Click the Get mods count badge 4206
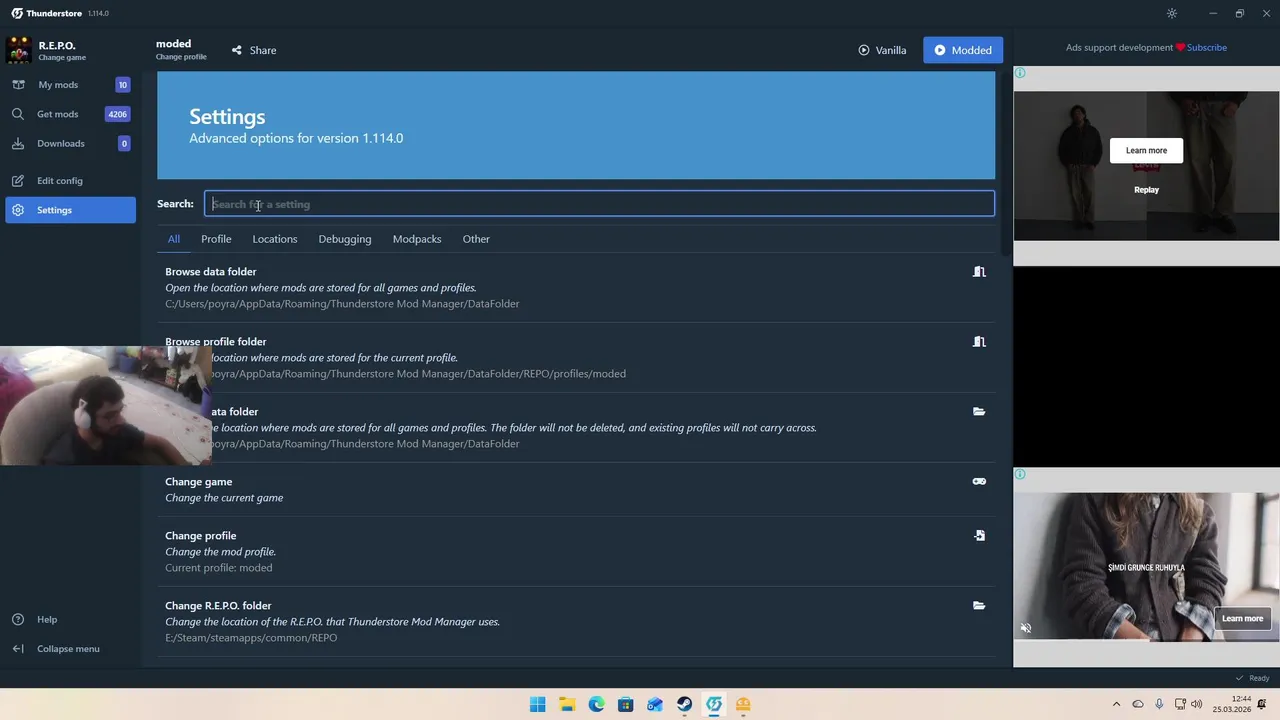1280x720 pixels. tap(117, 114)
